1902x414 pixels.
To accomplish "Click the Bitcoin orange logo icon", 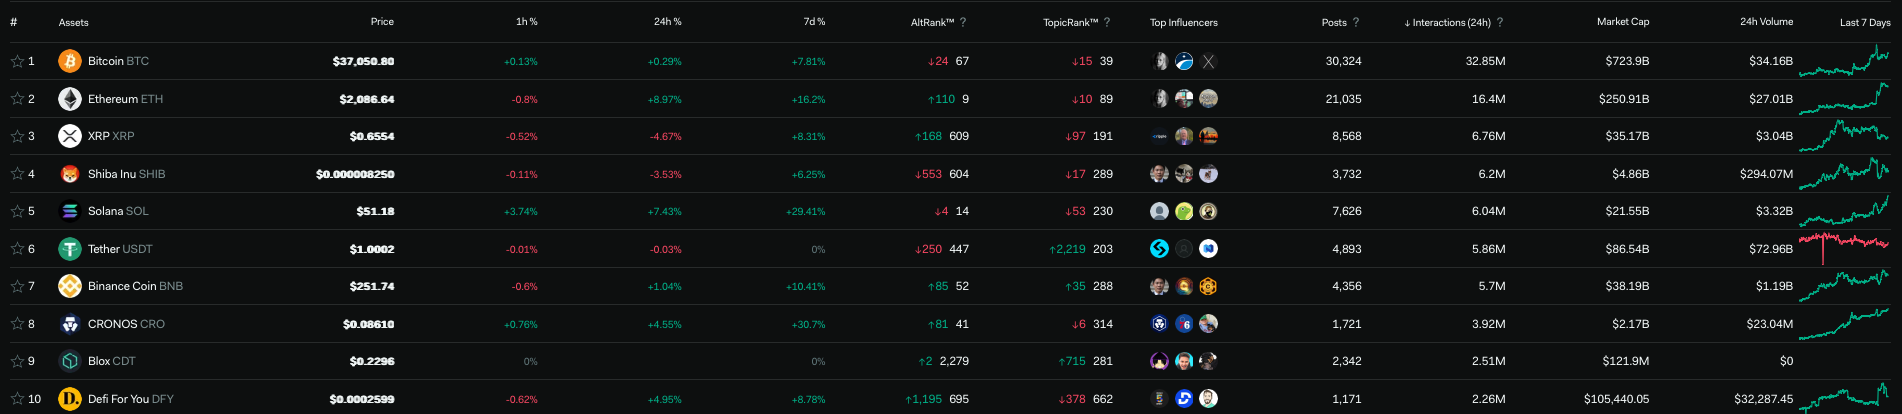I will [70, 61].
